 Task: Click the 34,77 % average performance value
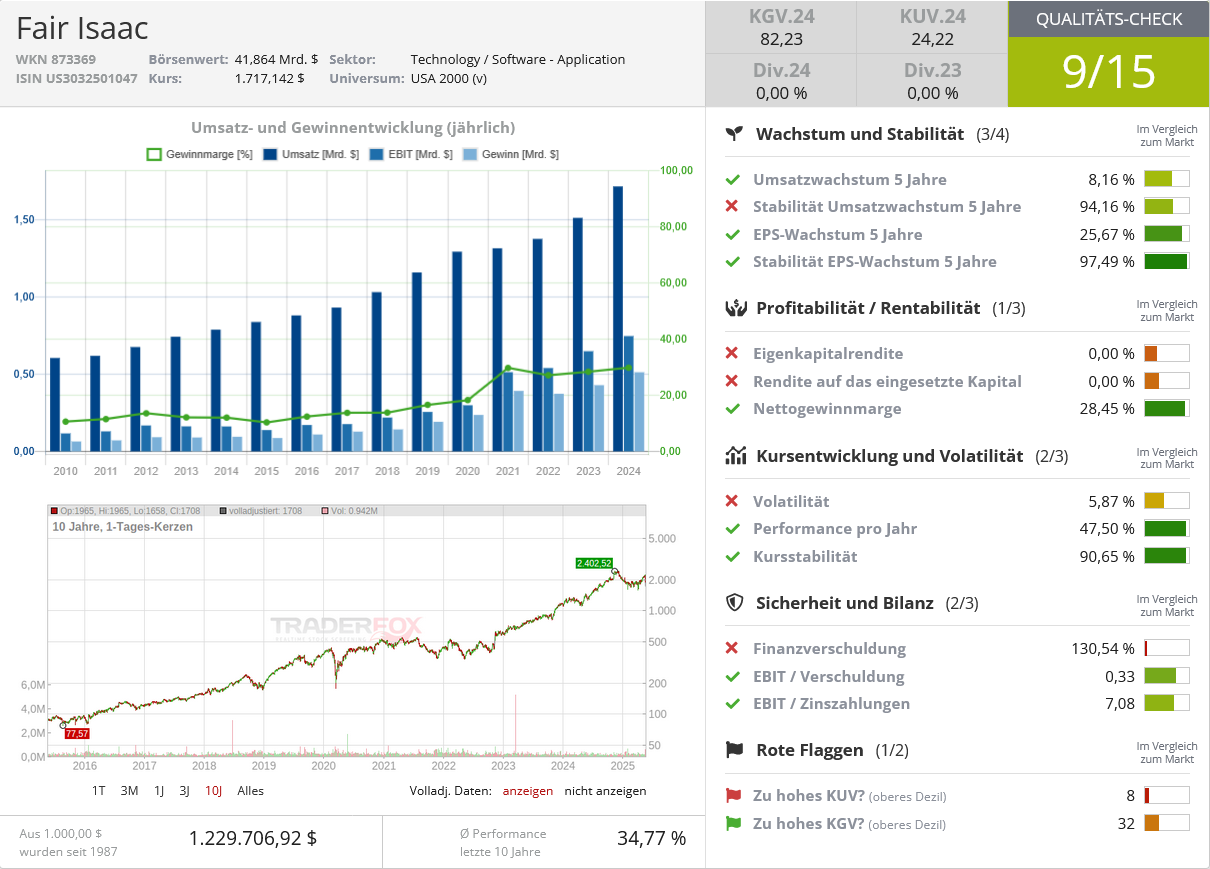pyautogui.click(x=652, y=838)
